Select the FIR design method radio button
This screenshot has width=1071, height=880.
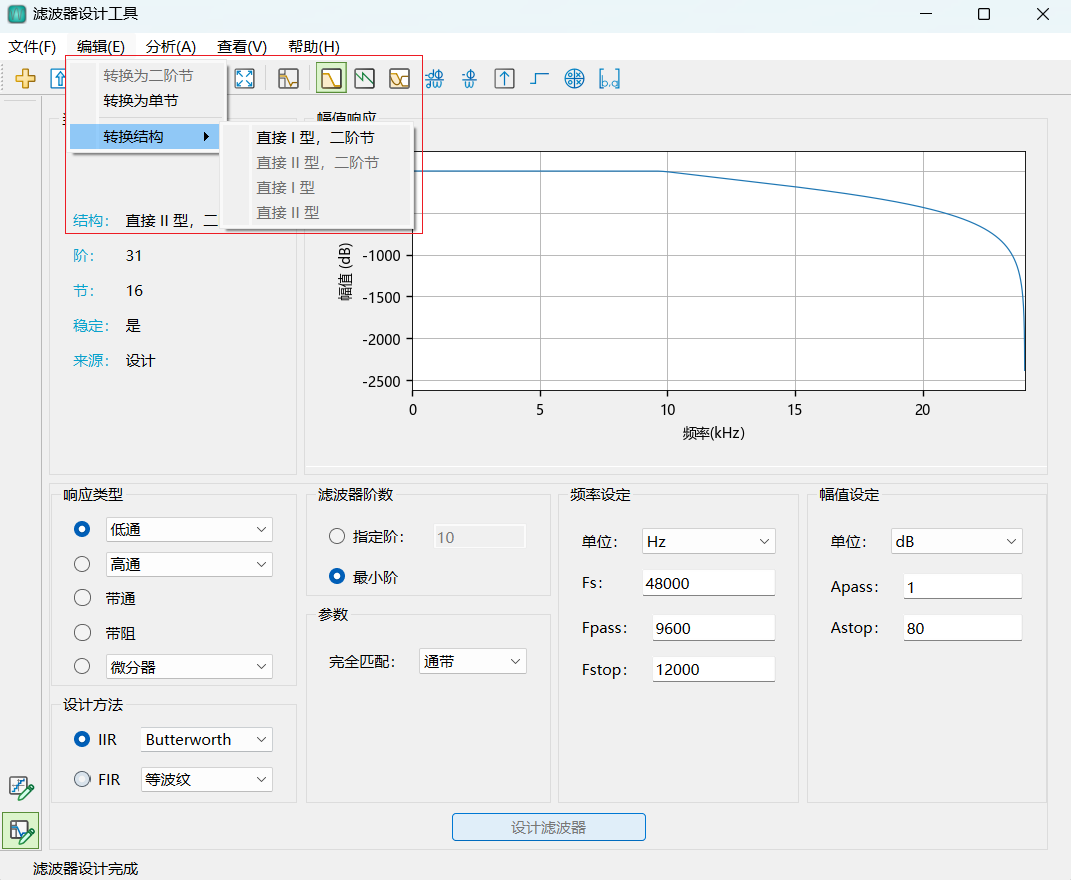pos(82,779)
